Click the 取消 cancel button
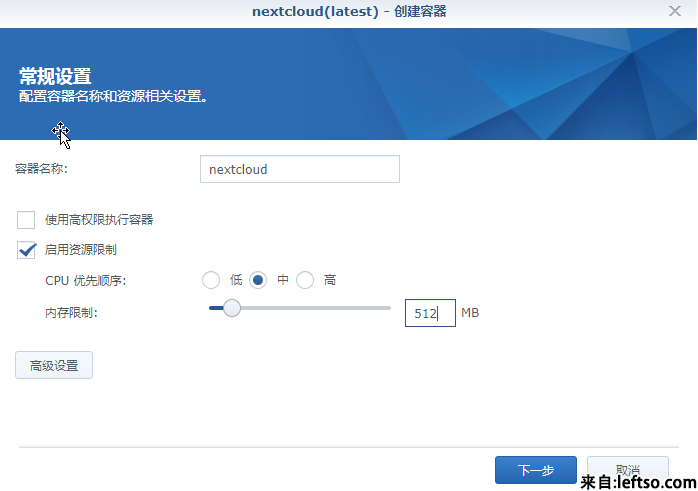The width and height of the screenshot is (698, 491). tap(628, 470)
